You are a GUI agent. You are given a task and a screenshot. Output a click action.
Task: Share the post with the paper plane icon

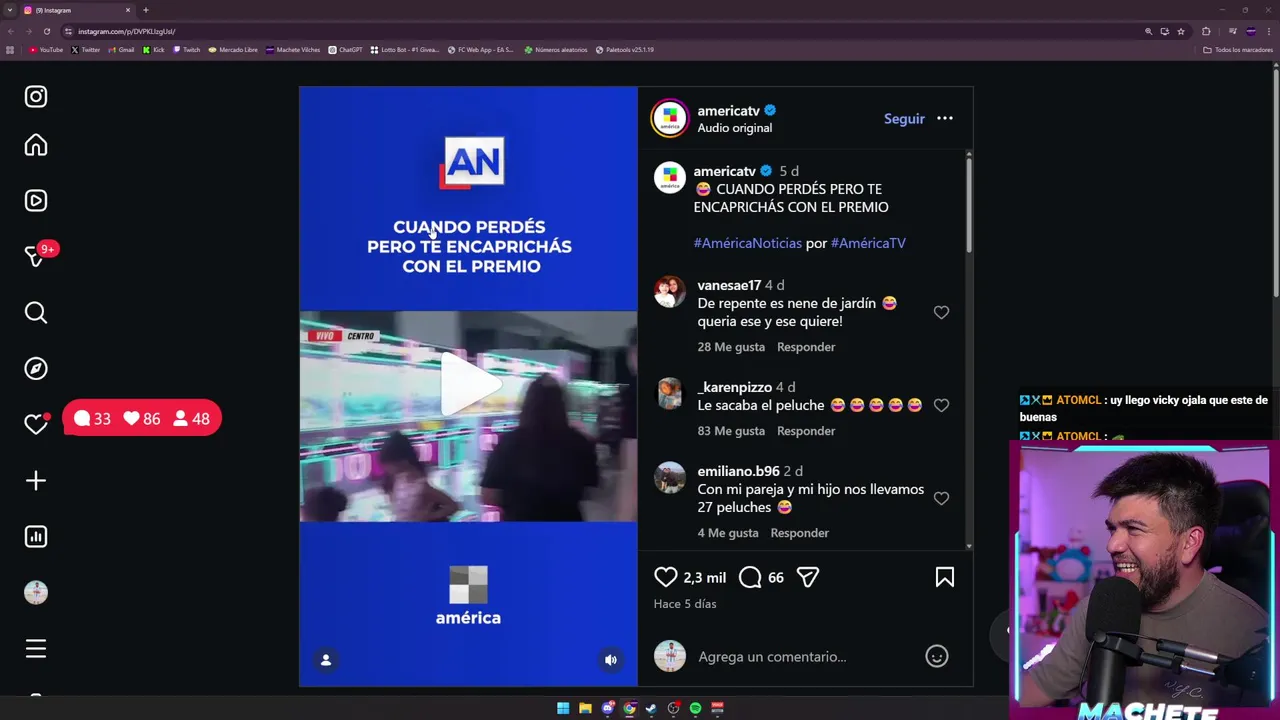(x=808, y=577)
